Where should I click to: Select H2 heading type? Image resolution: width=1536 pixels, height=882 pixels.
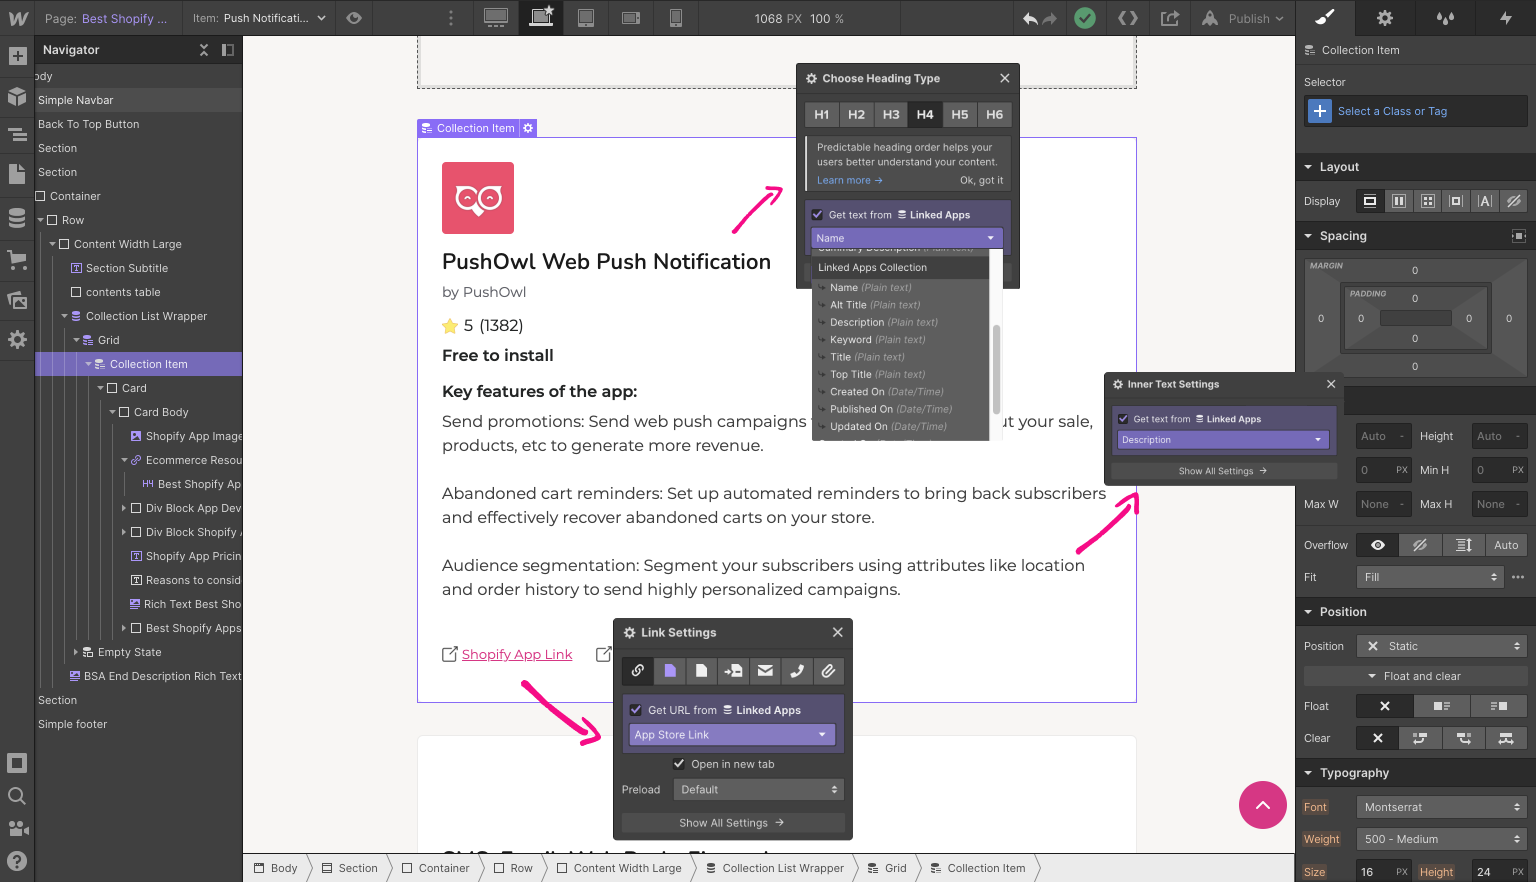[x=856, y=114]
